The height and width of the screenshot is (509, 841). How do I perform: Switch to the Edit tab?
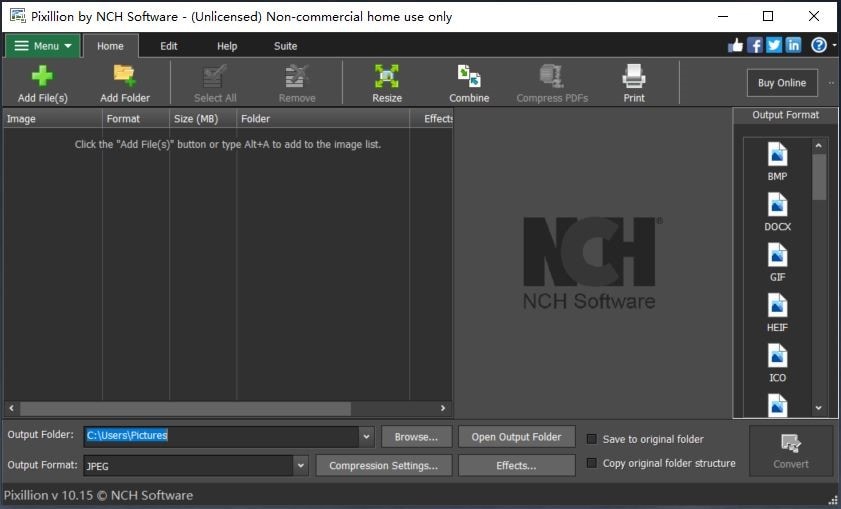click(168, 46)
